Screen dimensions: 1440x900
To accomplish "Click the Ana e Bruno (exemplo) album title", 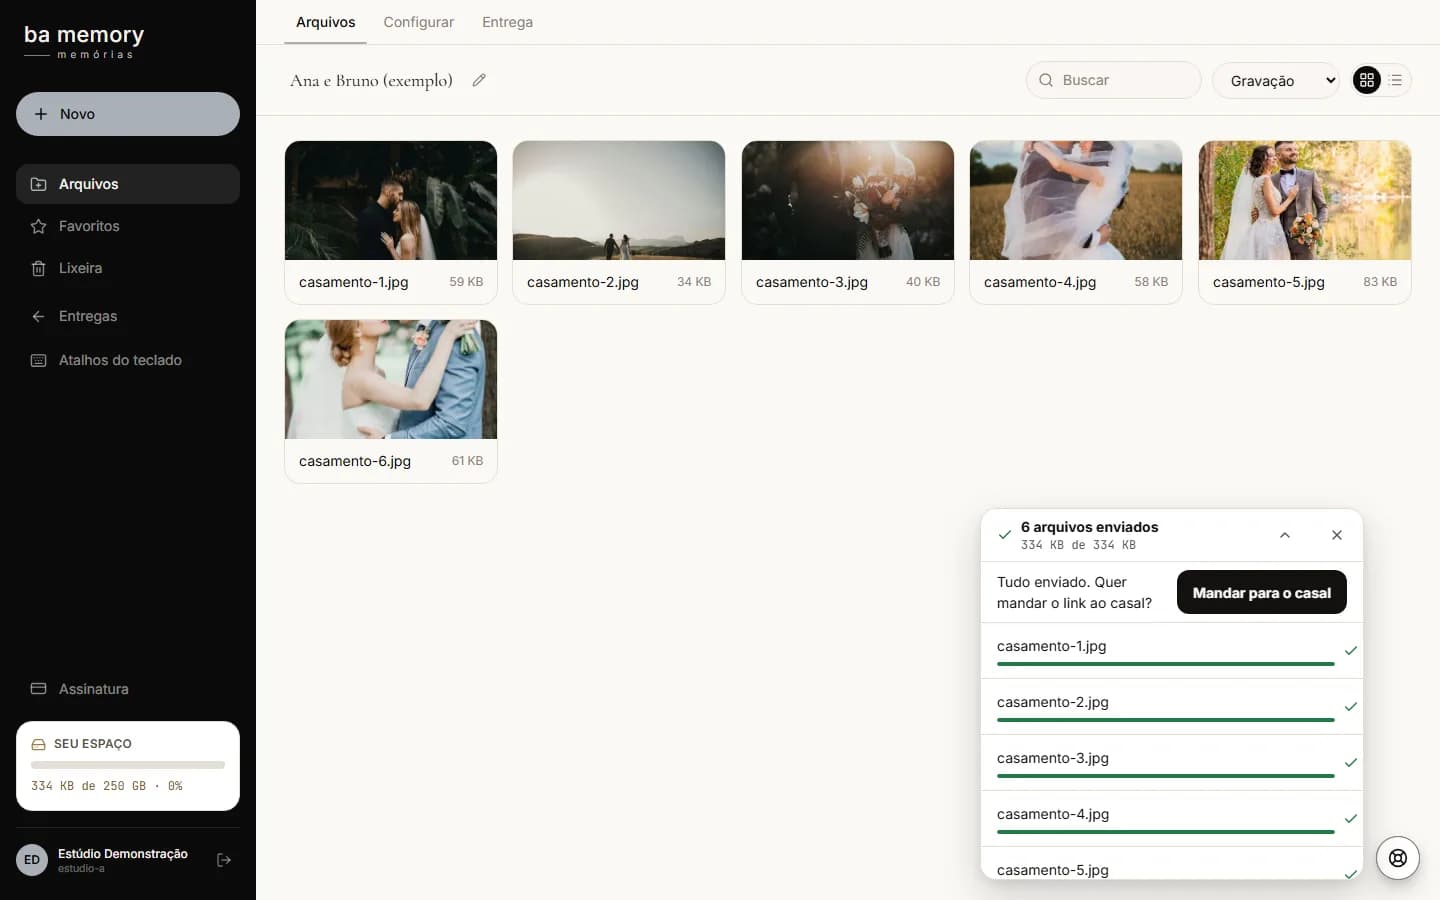I will pyautogui.click(x=371, y=80).
